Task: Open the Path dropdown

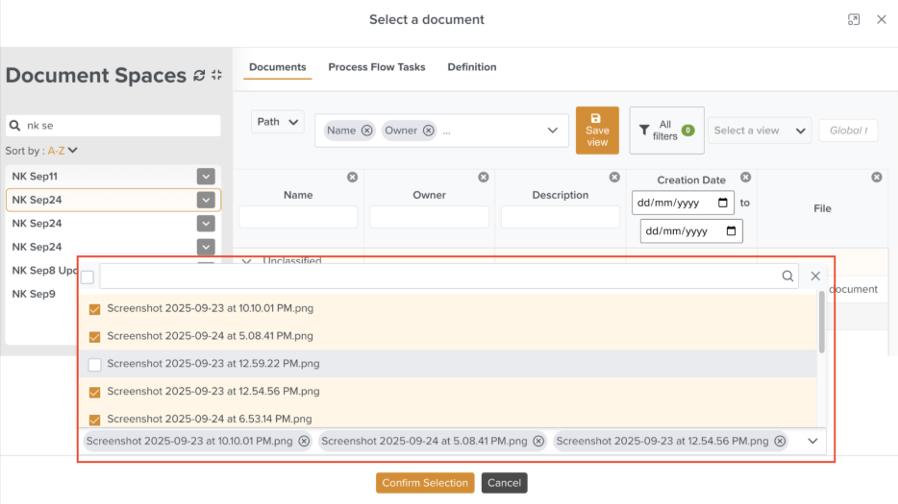Action: coord(277,122)
